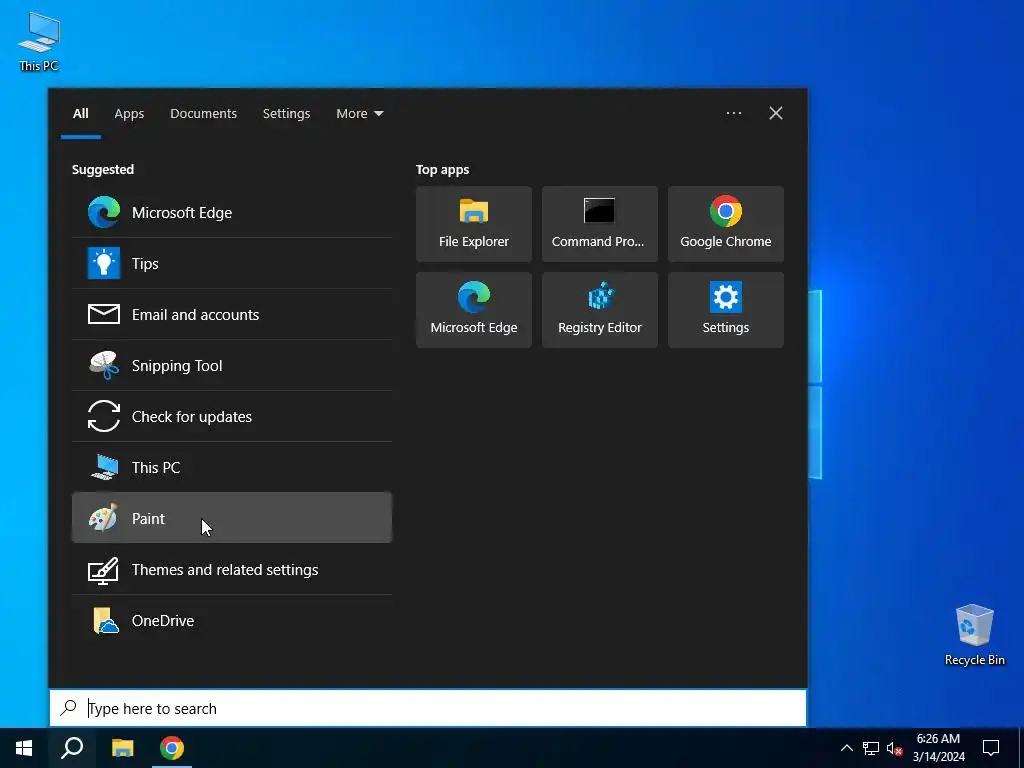1024x768 pixels.
Task: Open File Explorer tile in Top apps
Action: pyautogui.click(x=473, y=224)
